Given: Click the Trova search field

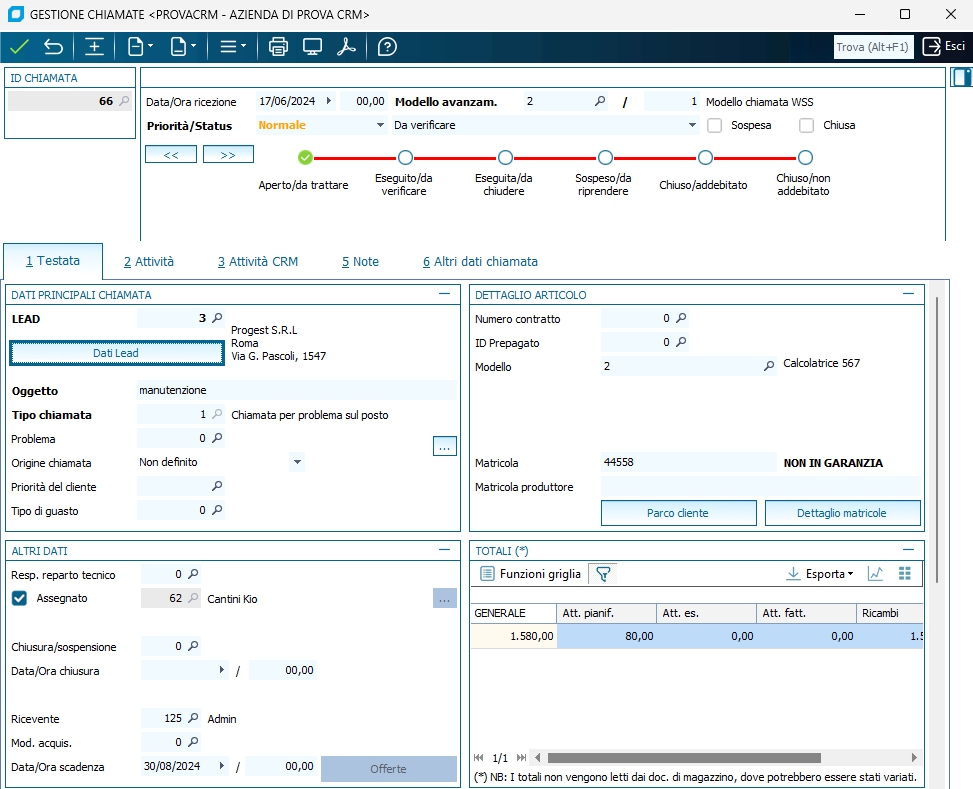Looking at the screenshot, I should tap(873, 47).
